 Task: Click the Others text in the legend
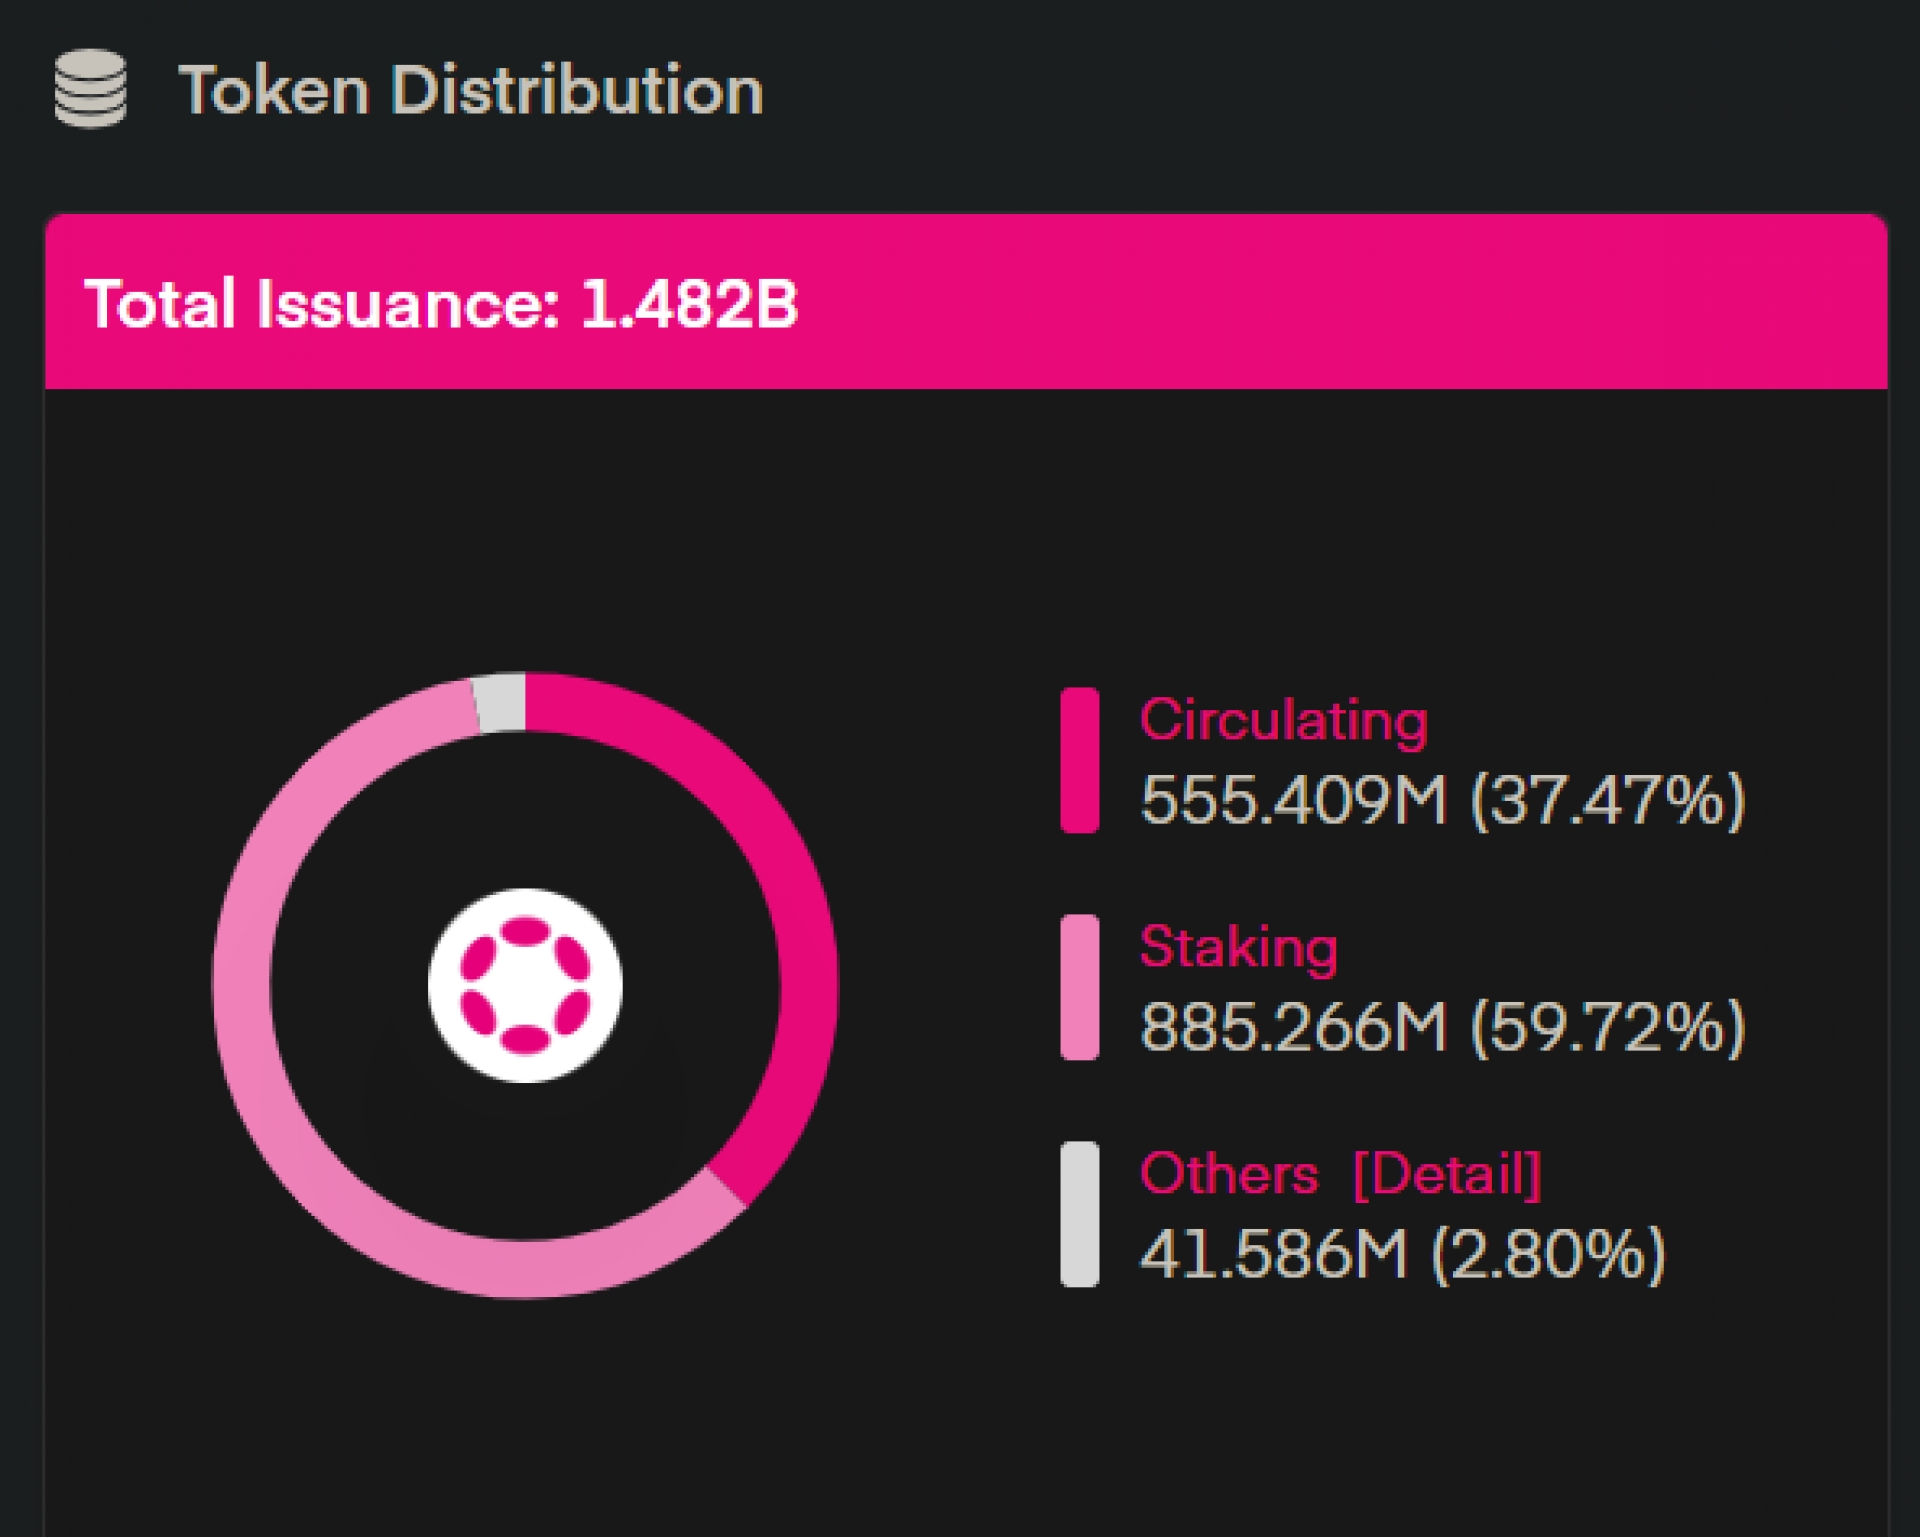pyautogui.click(x=1228, y=1173)
